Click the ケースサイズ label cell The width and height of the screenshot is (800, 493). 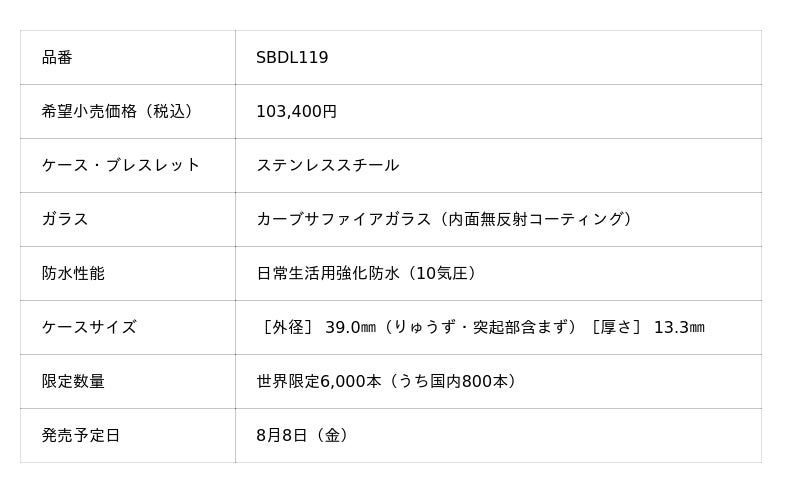[x=89, y=328]
